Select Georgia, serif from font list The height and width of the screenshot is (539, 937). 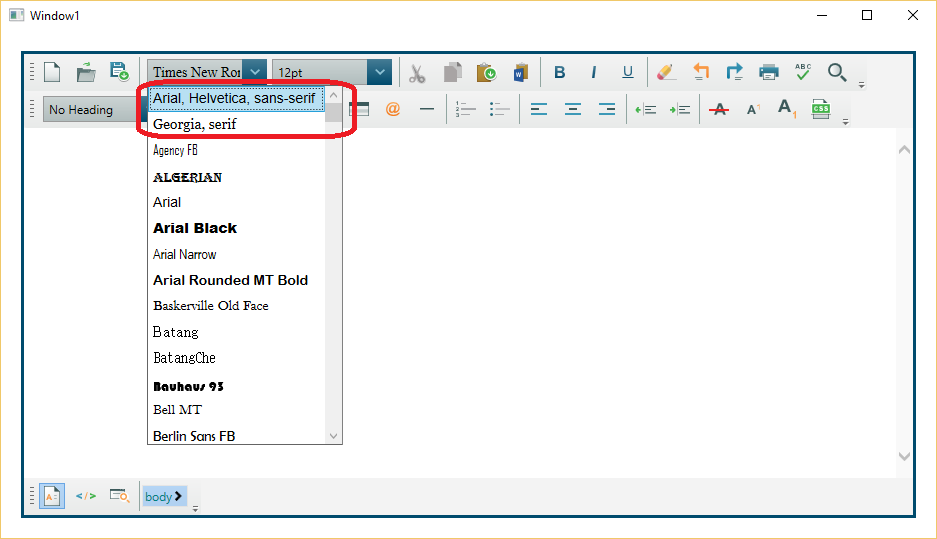(x=194, y=124)
